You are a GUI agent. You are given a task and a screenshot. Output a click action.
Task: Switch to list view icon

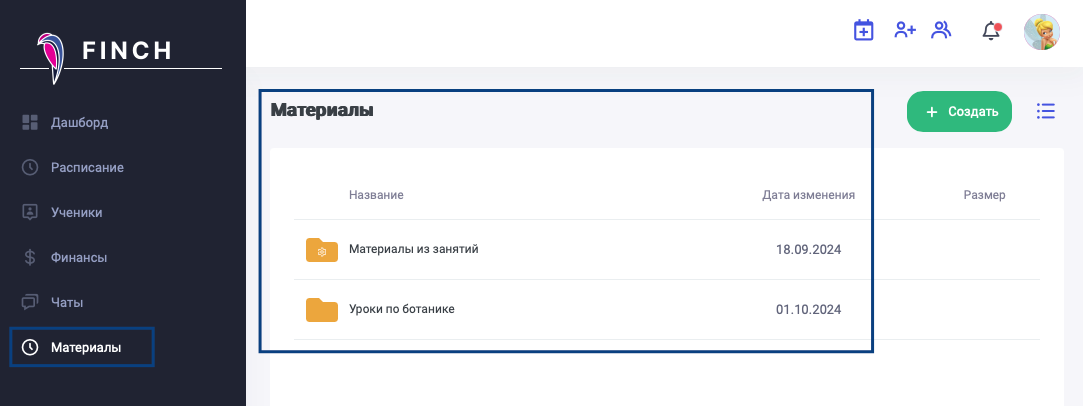1046,111
